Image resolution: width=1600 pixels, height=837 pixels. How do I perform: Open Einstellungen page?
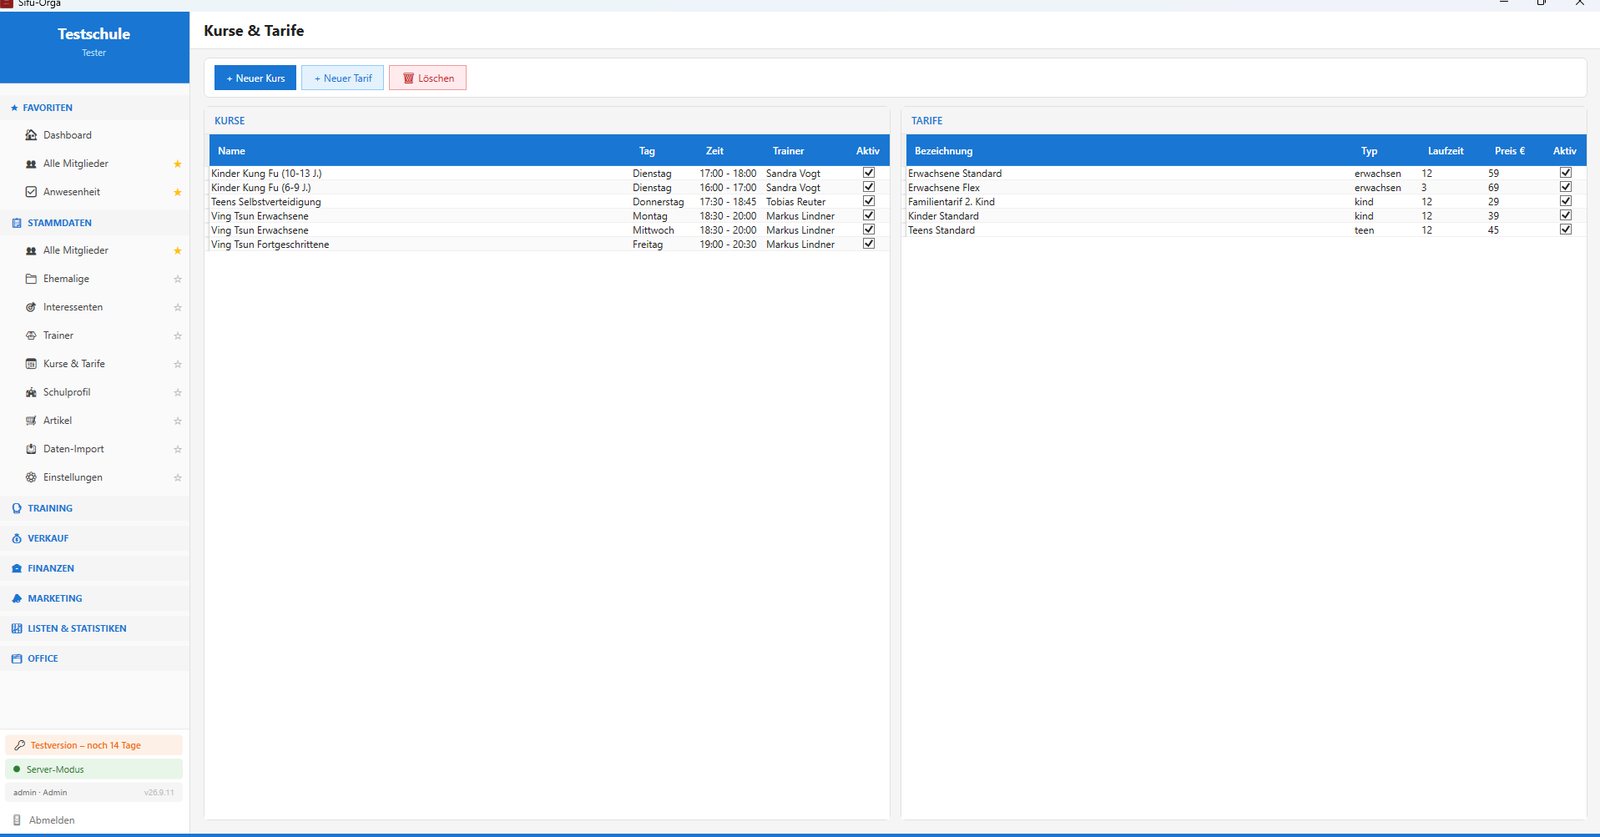[72, 477]
